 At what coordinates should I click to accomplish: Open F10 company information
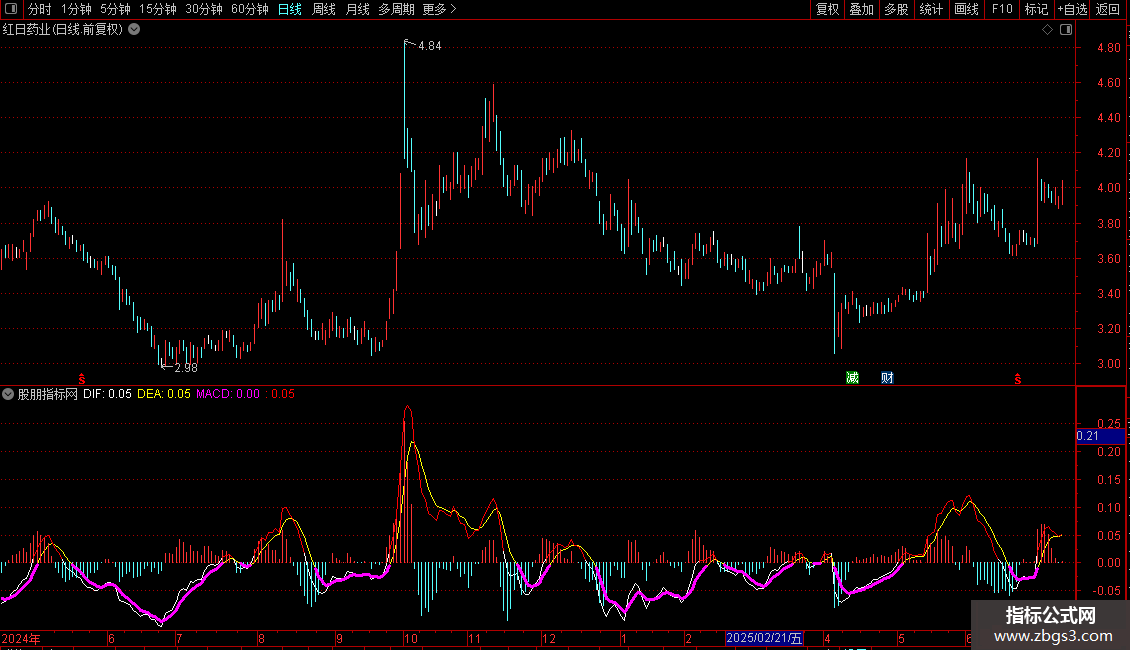[1002, 9]
